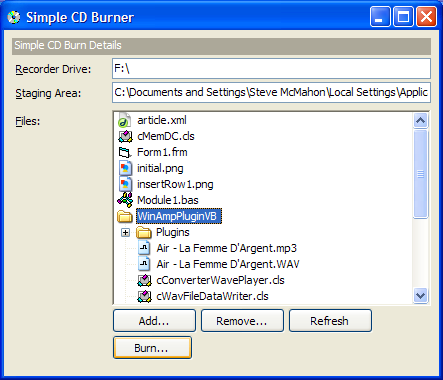Click the cConverterWavePlayer.cls file icon

click(144, 280)
